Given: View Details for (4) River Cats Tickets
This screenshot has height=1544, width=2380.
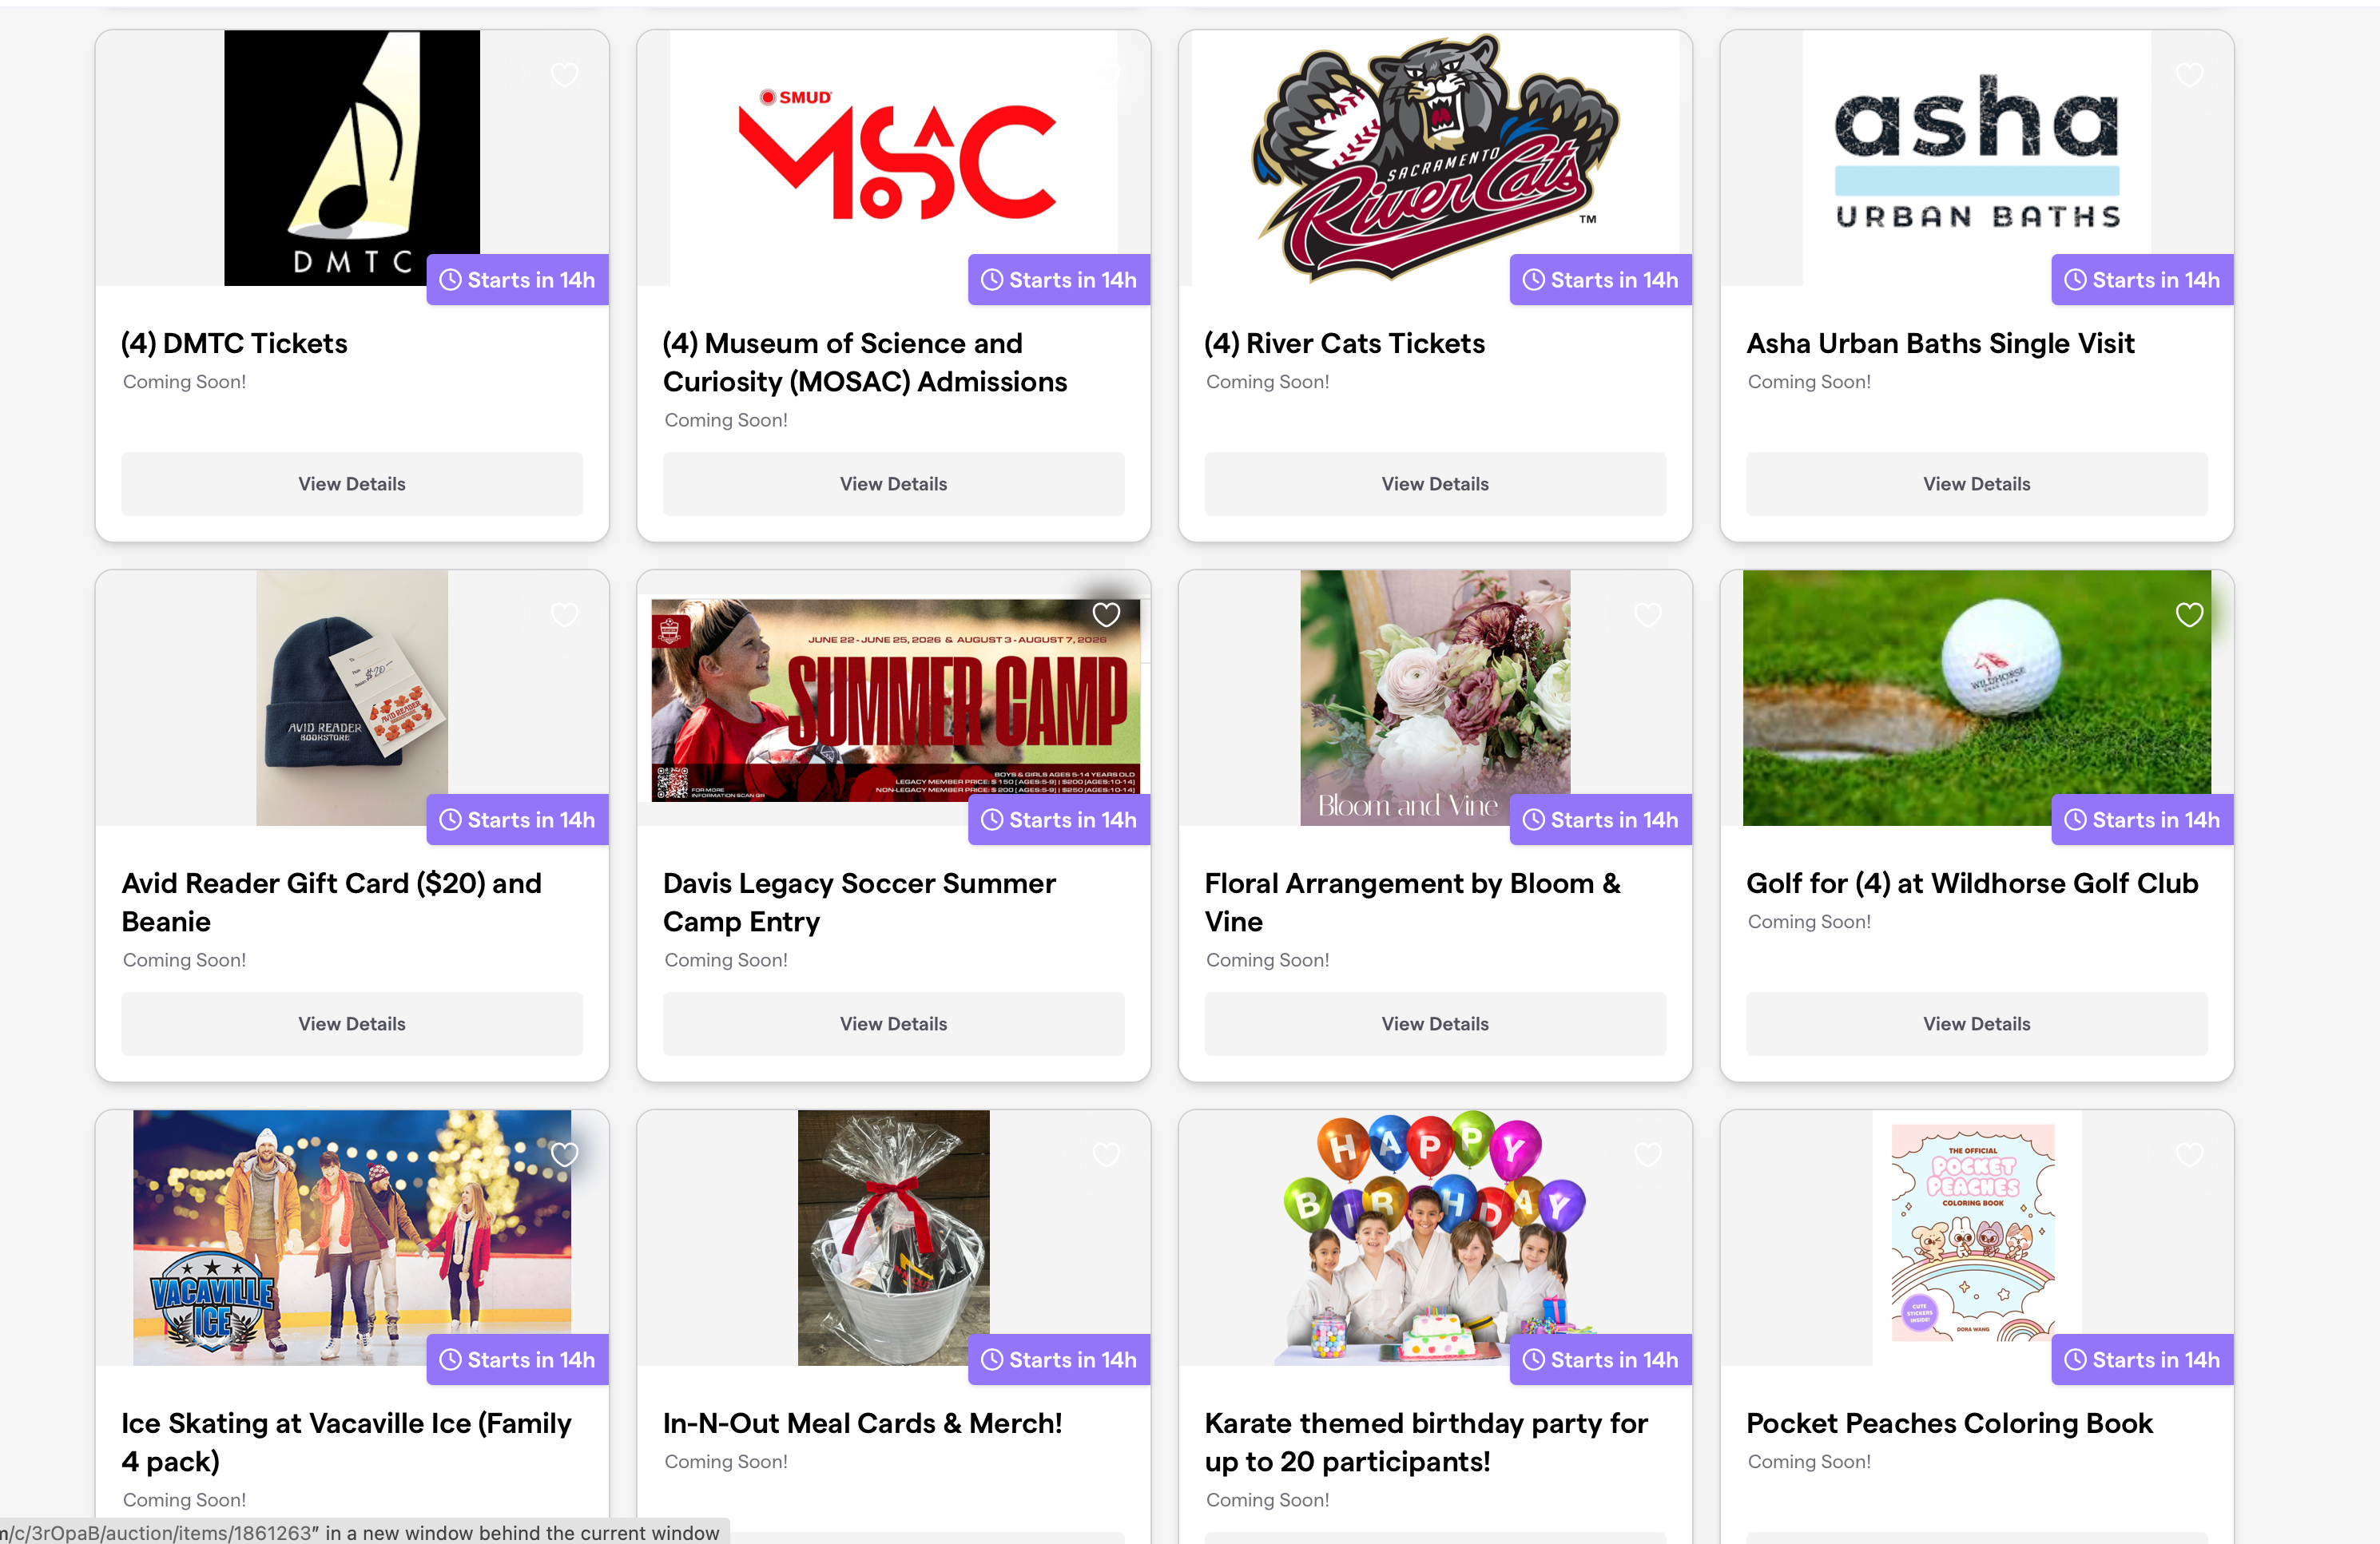Looking at the screenshot, I should point(1435,484).
